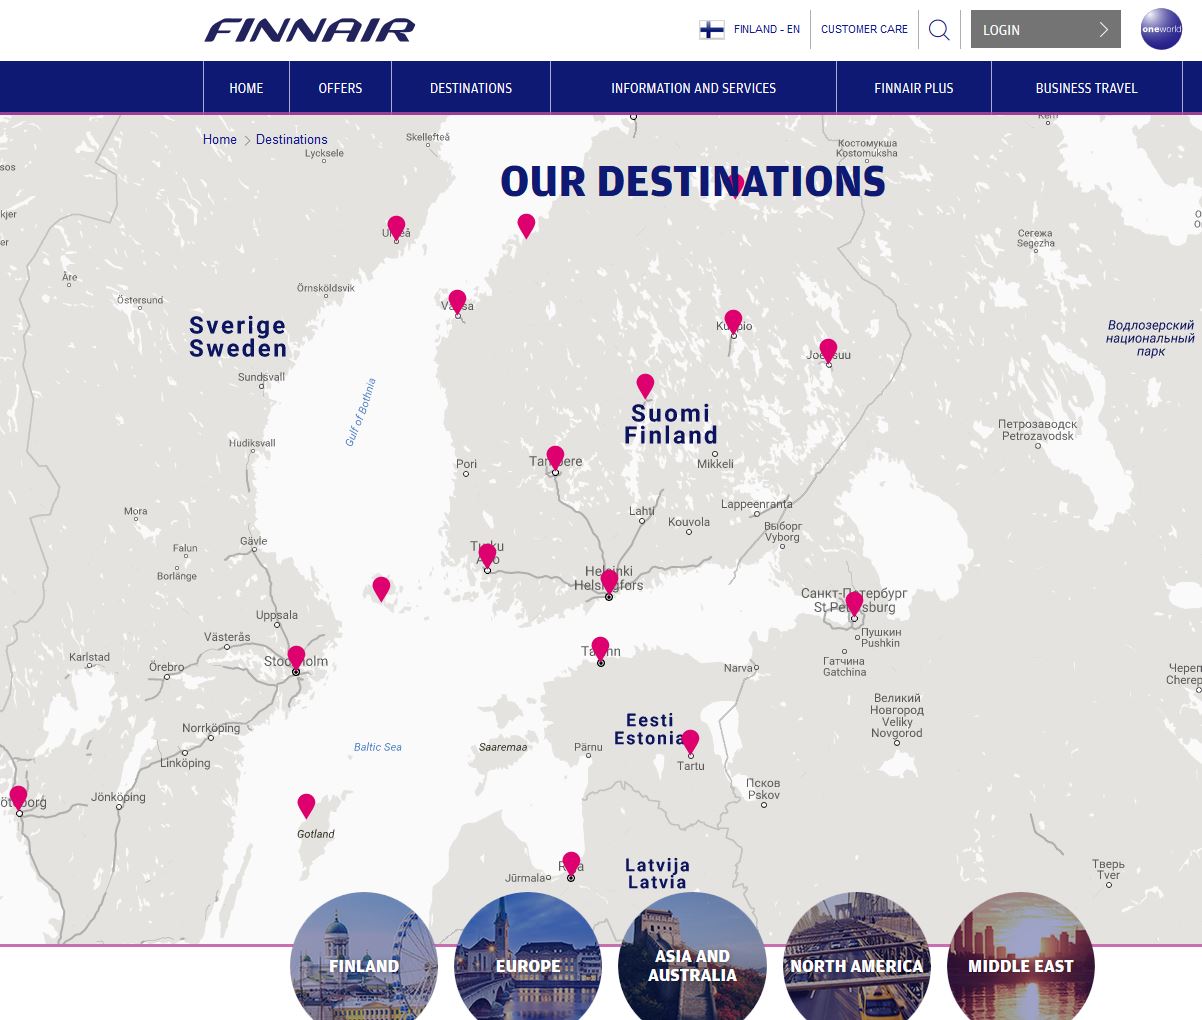Select the Tallinn map marker
This screenshot has height=1020, width=1202.
click(600, 648)
